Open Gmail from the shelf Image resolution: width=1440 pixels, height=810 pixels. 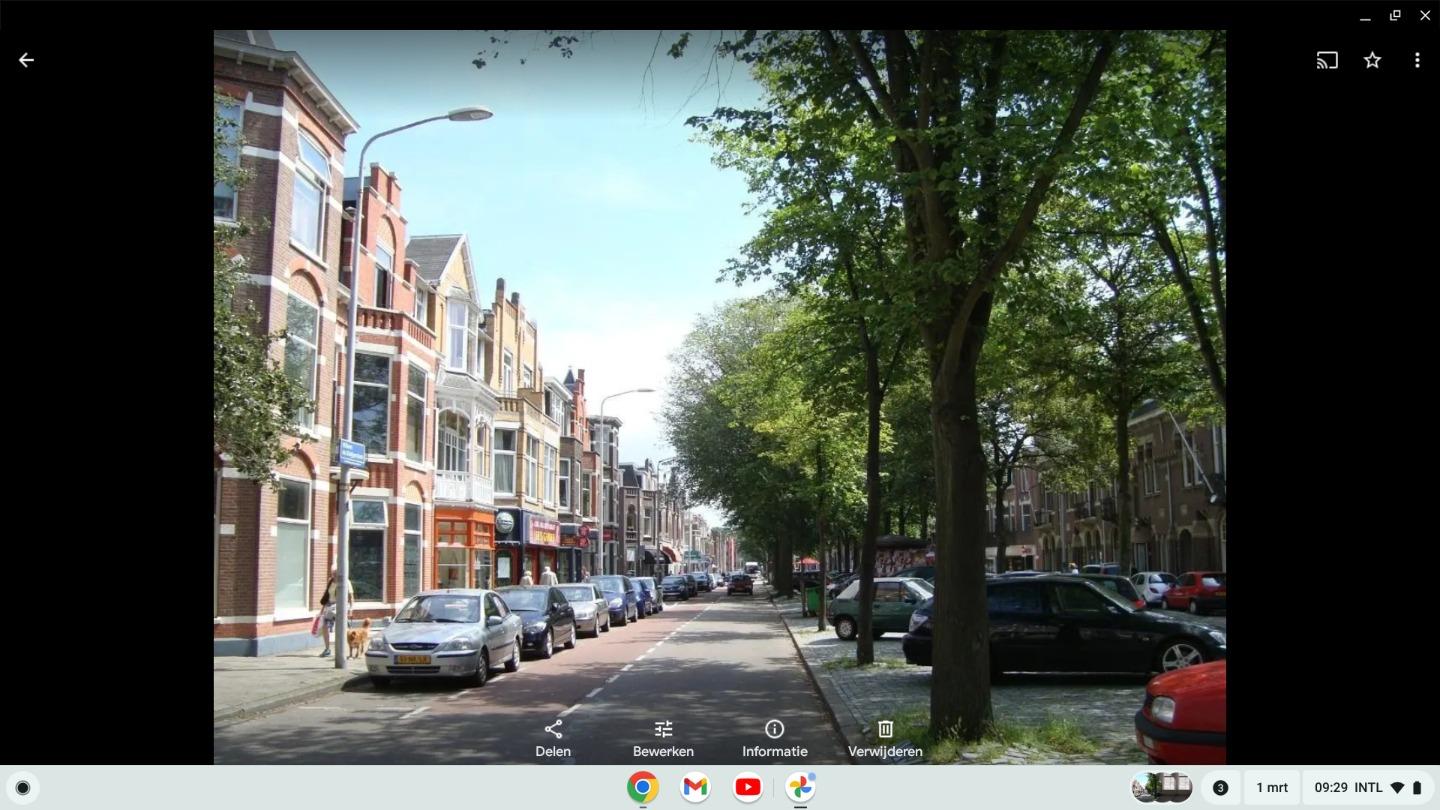pos(694,787)
